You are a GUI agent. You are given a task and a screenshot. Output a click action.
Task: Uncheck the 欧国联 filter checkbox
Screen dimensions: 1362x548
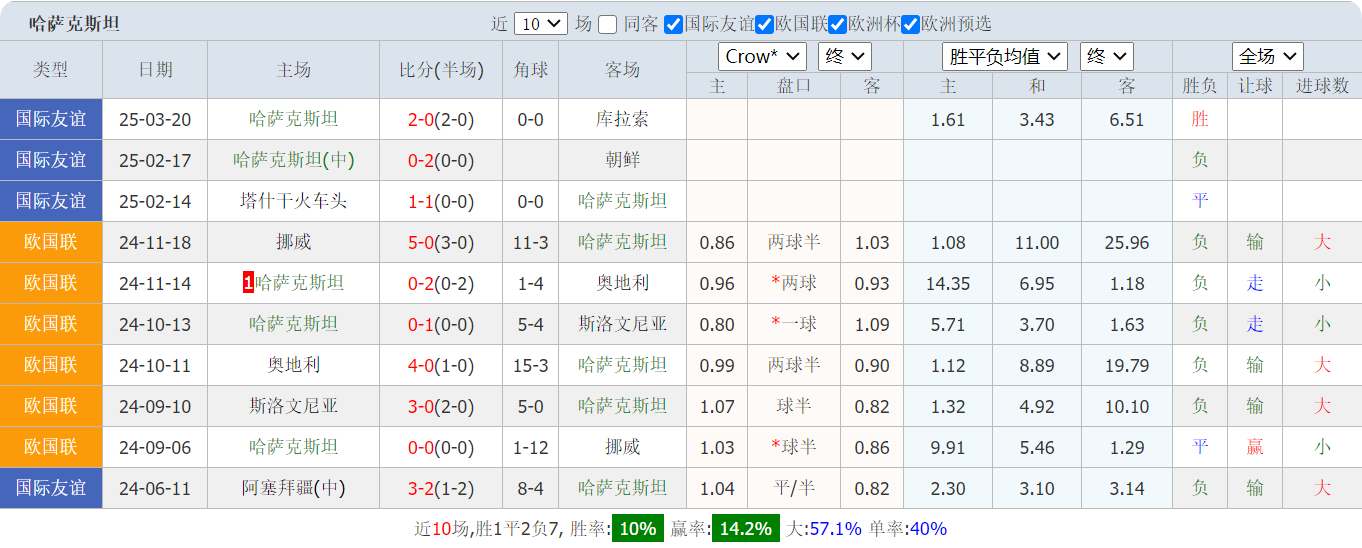(x=765, y=24)
